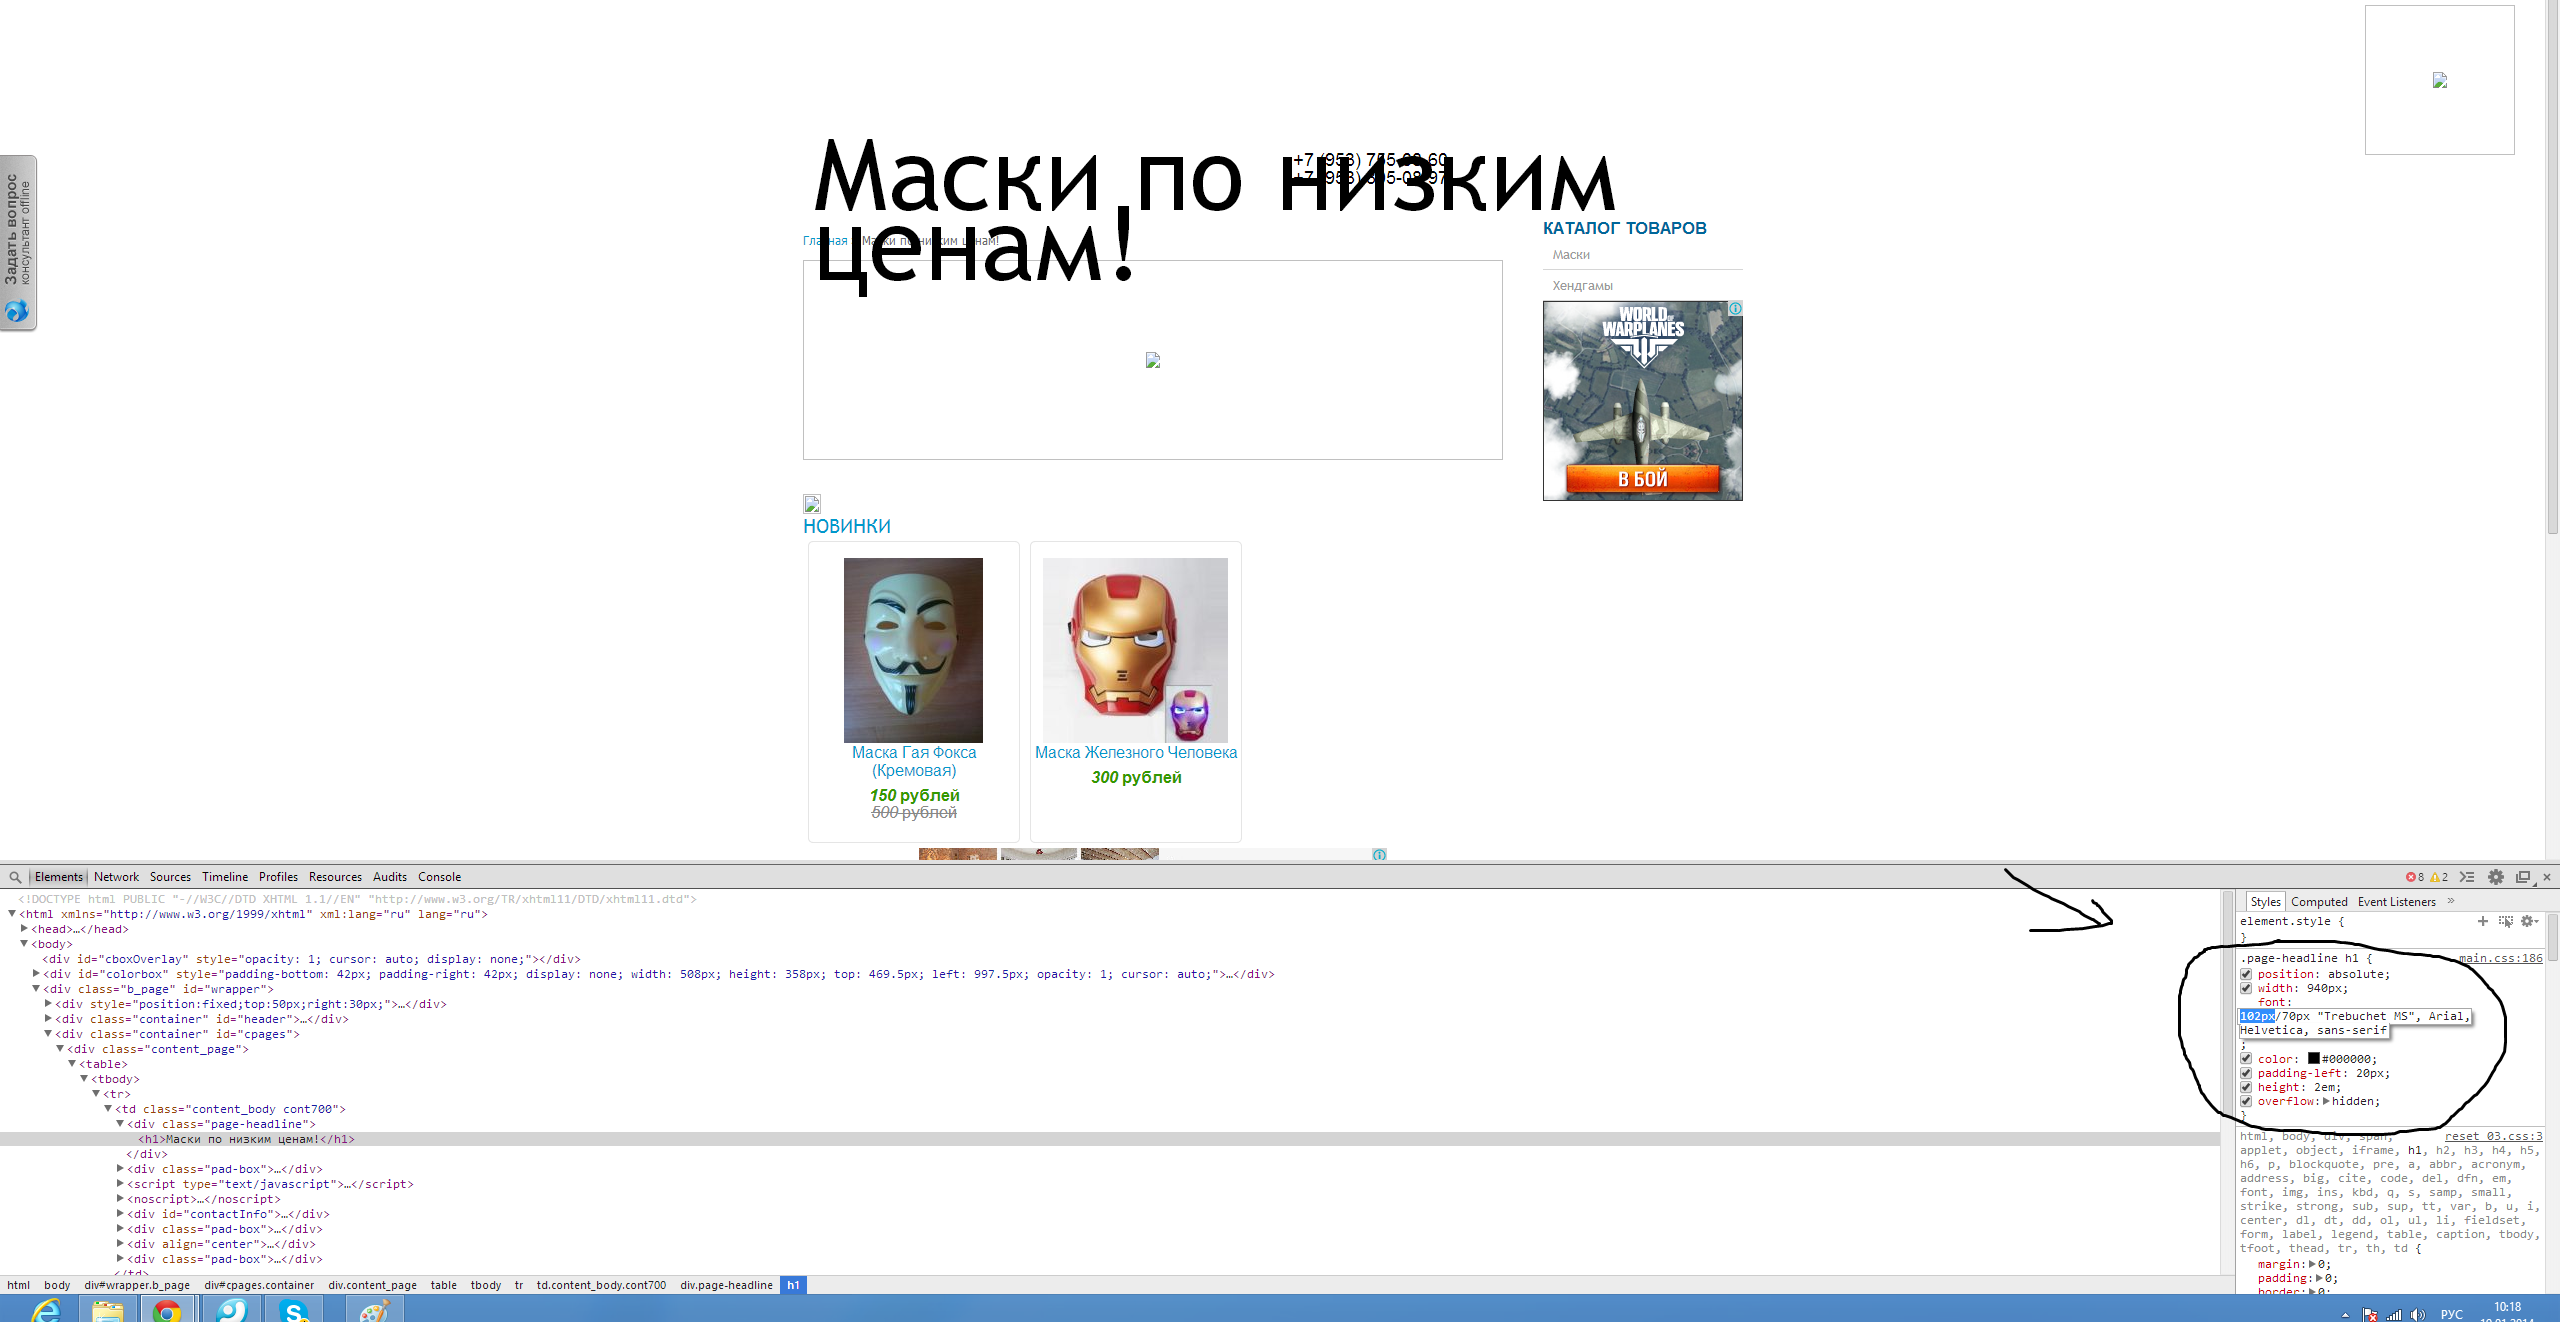The width and height of the screenshot is (2560, 1322).
Task: Open File Explorer from taskbar
Action: click(107, 1309)
